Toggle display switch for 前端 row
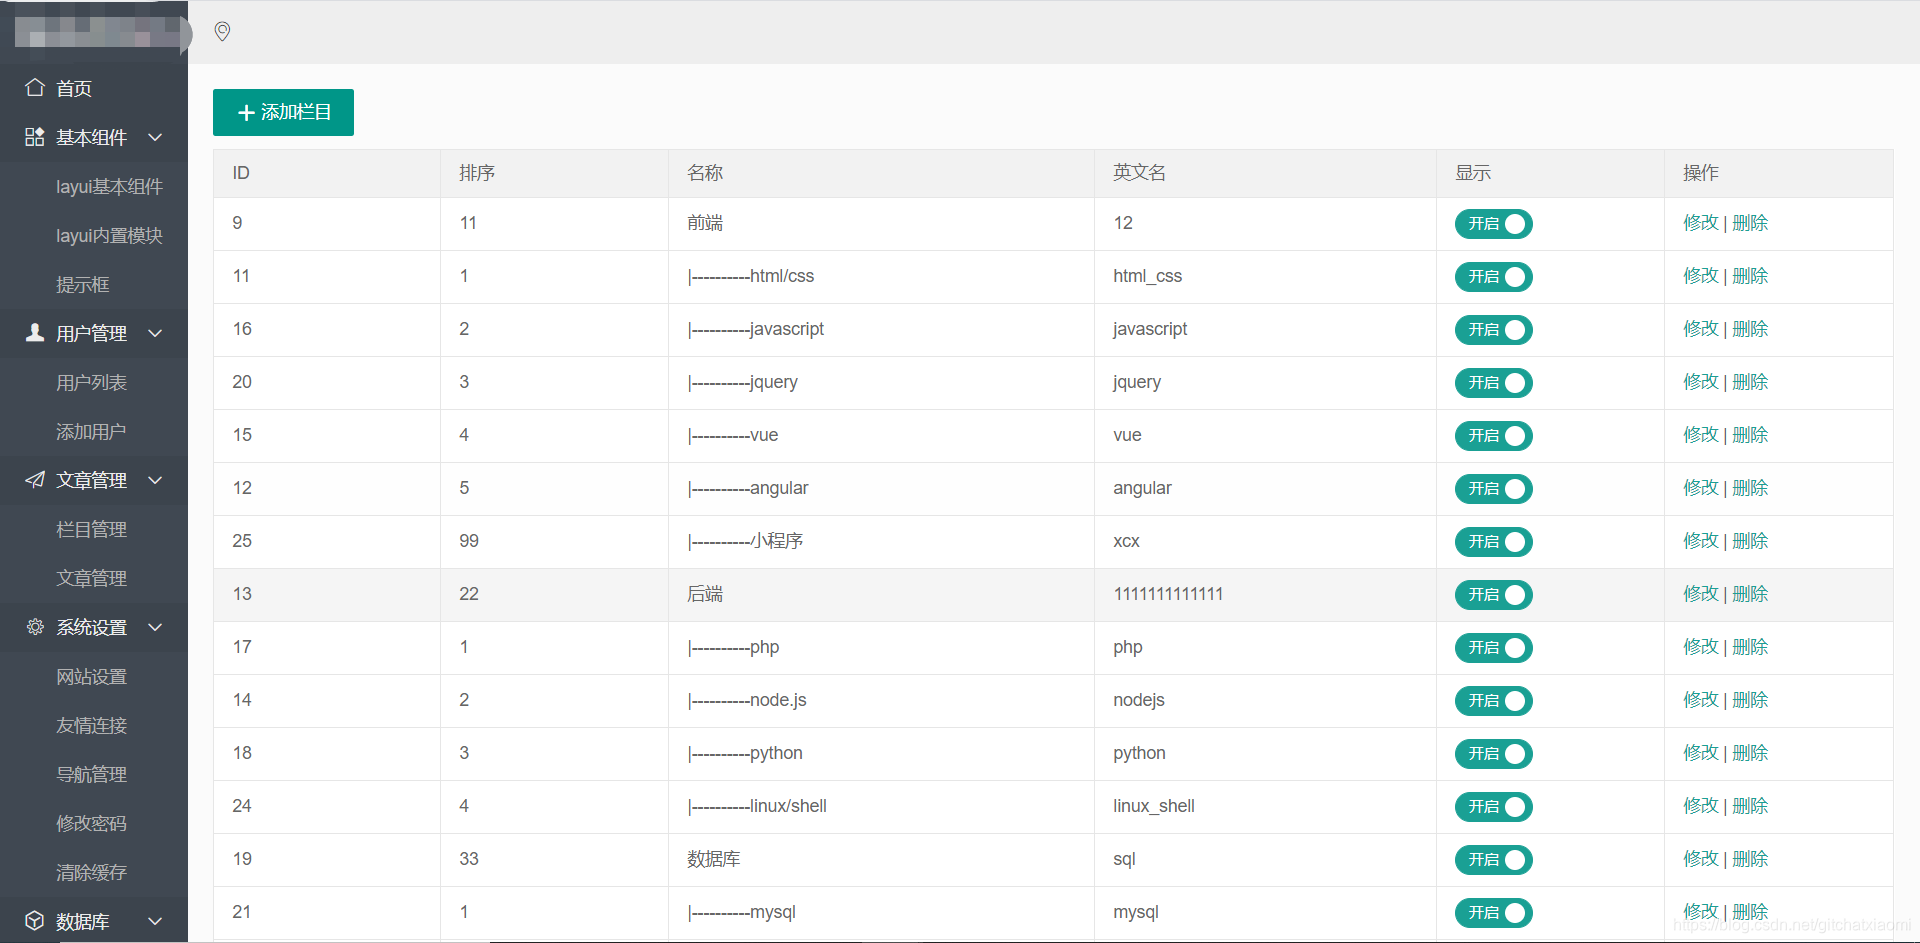The image size is (1920, 943). [1493, 224]
